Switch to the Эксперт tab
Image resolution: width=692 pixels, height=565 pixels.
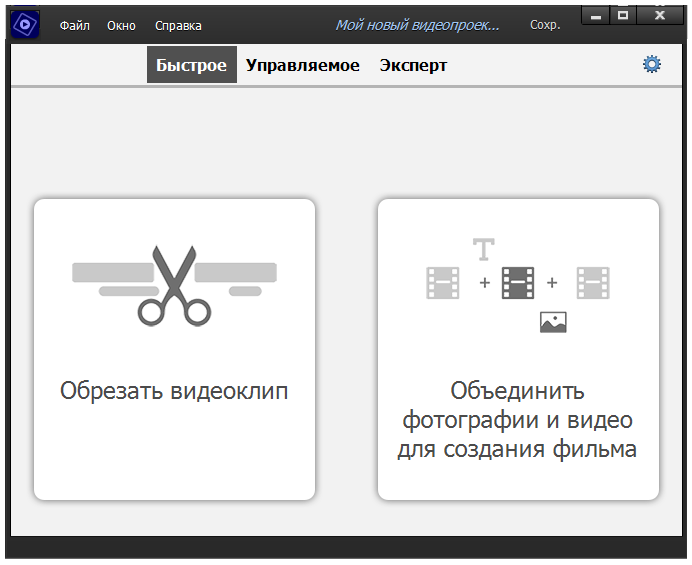[414, 65]
